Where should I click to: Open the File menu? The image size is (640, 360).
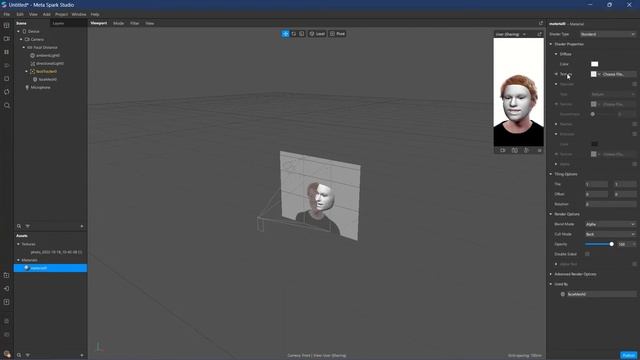(x=7, y=14)
